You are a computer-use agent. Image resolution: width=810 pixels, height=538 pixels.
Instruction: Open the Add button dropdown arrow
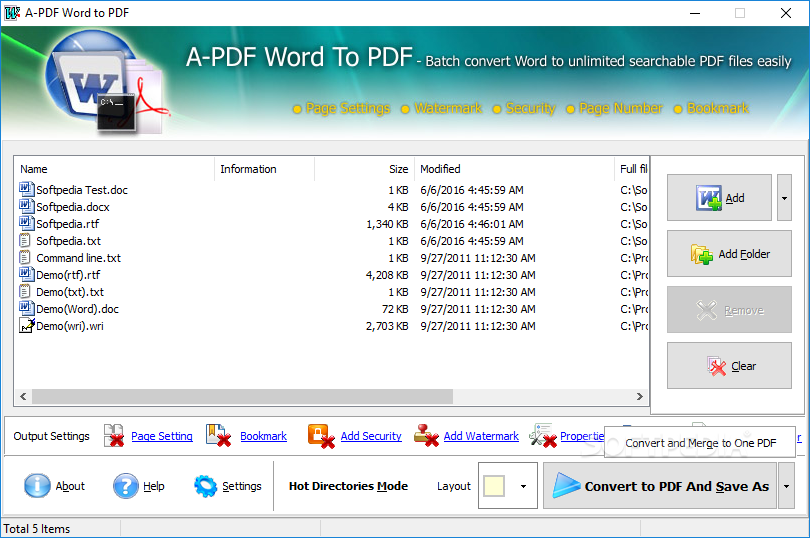pos(784,198)
